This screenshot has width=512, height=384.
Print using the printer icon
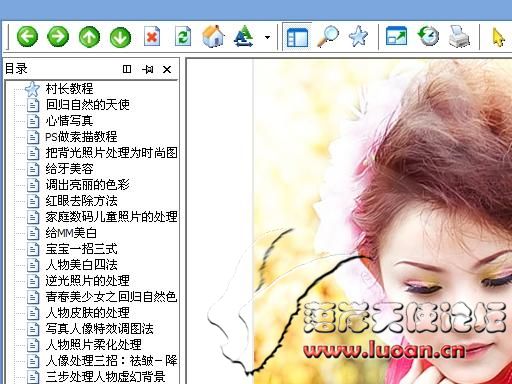point(459,36)
